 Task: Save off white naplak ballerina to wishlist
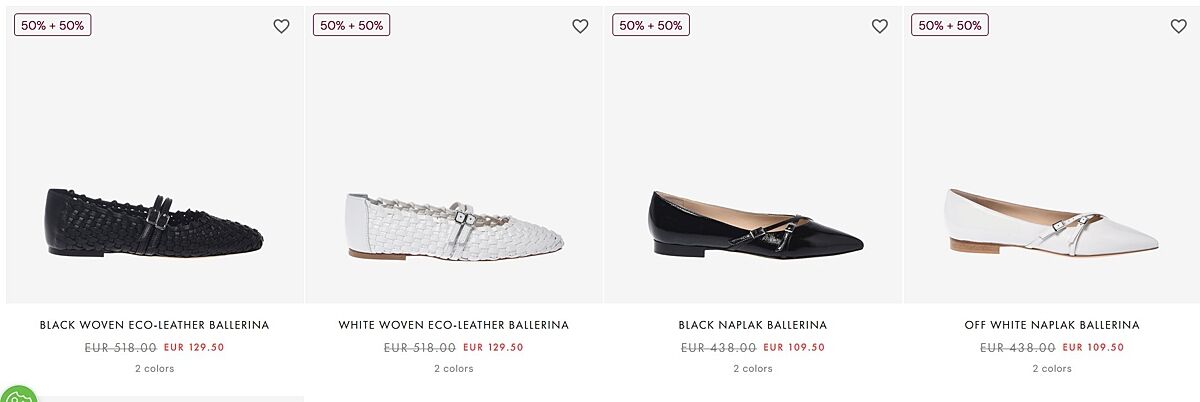(1178, 26)
